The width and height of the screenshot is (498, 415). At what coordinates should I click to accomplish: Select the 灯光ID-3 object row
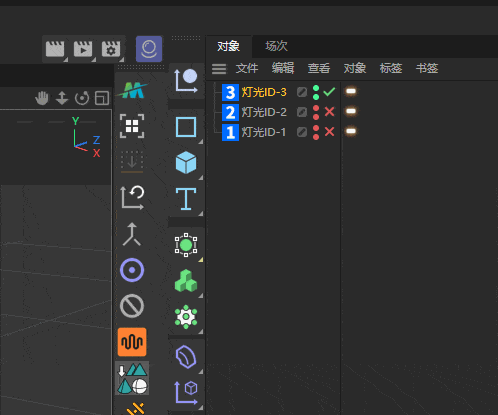tap(264, 92)
